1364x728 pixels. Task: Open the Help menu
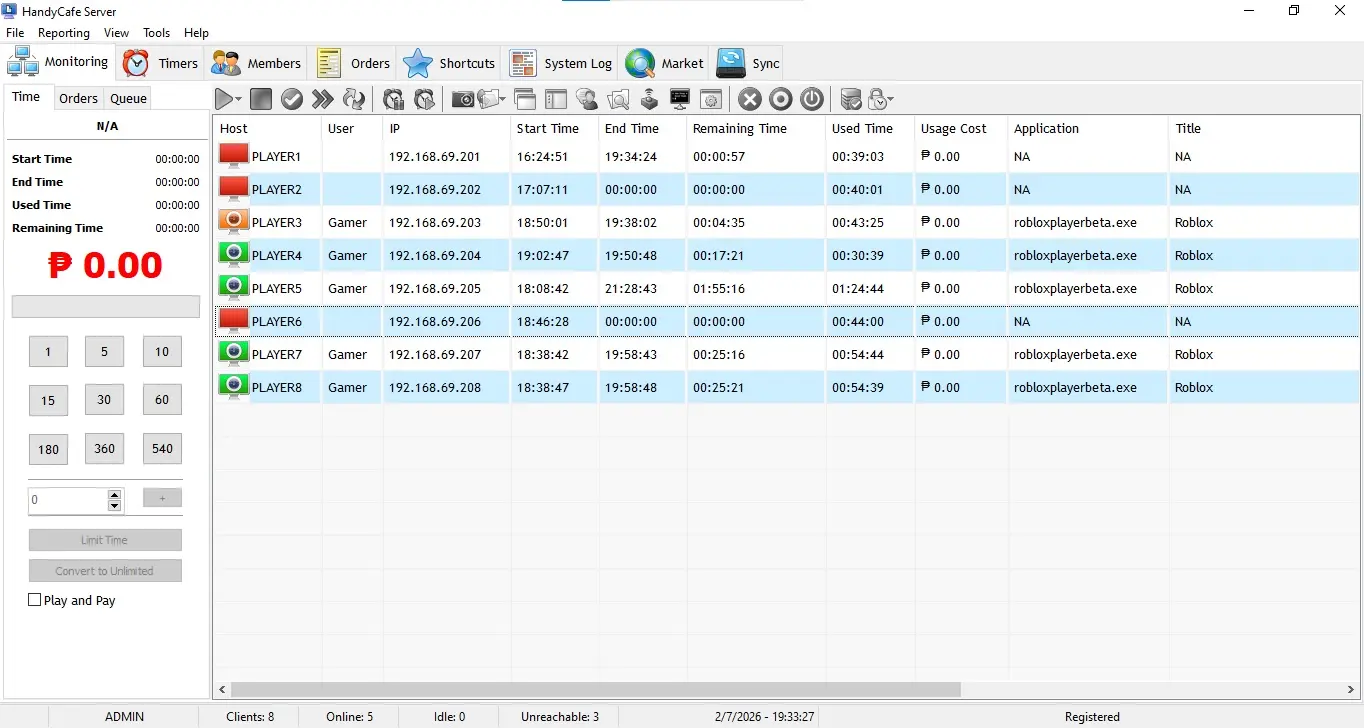197,33
